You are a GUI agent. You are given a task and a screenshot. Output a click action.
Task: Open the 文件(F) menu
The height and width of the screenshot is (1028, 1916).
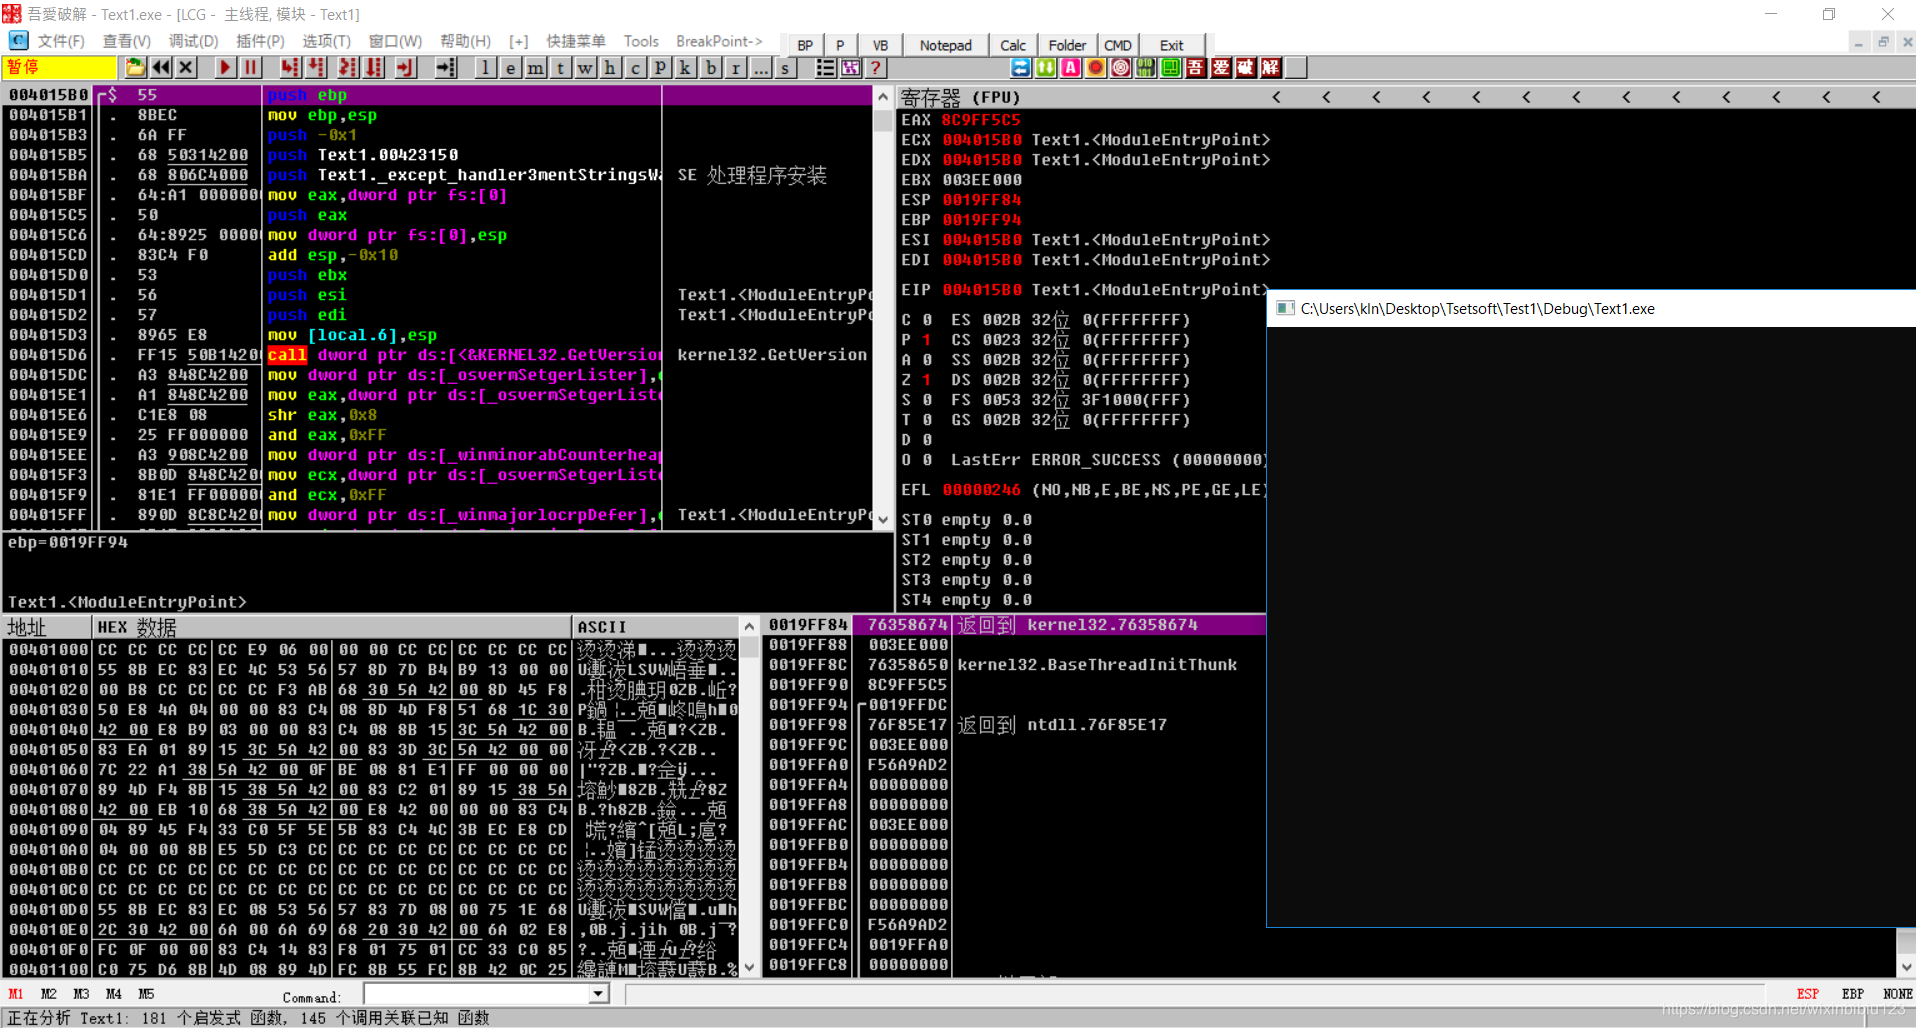click(x=61, y=41)
